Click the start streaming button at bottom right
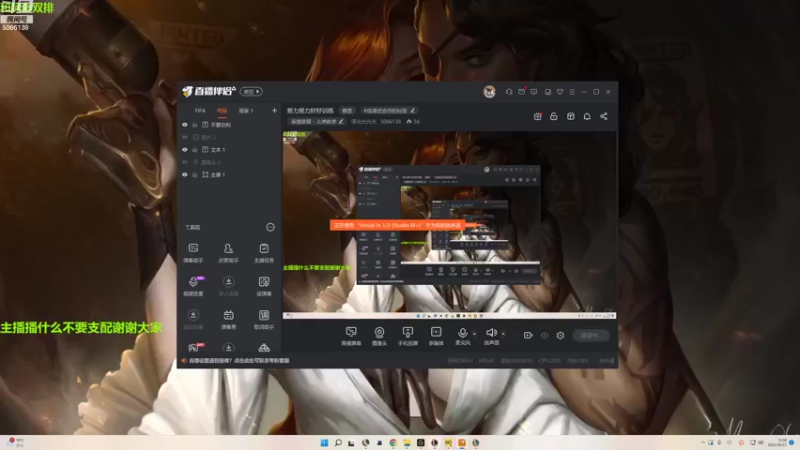The height and width of the screenshot is (450, 800). click(x=590, y=335)
